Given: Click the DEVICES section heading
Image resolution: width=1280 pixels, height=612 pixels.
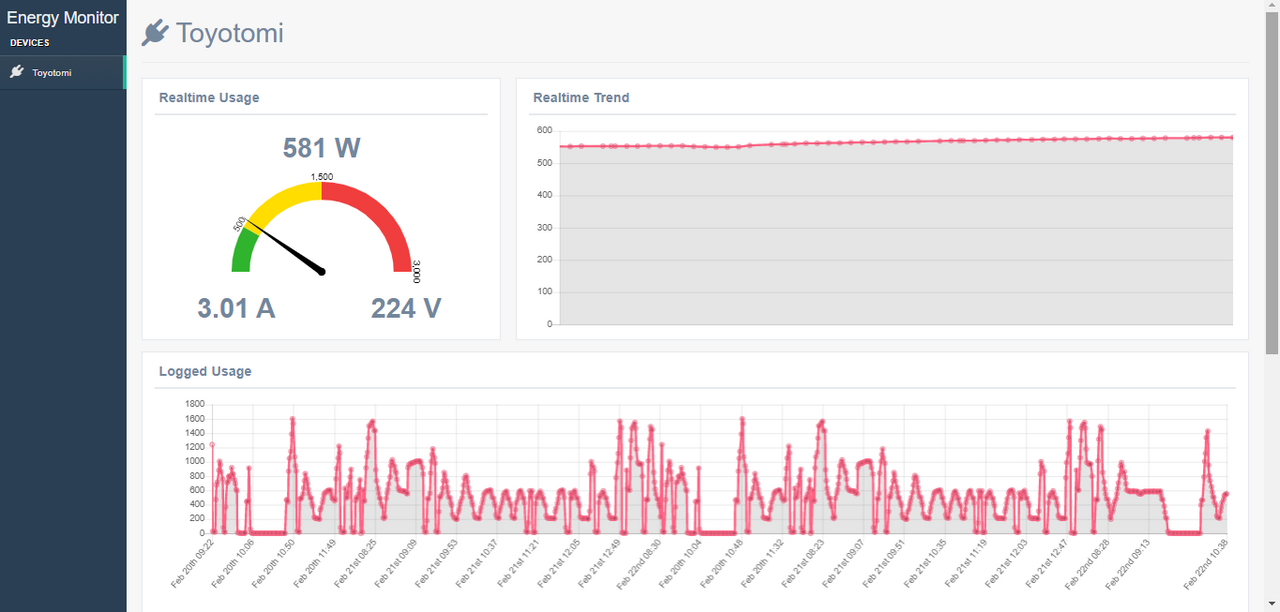Looking at the screenshot, I should [30, 43].
